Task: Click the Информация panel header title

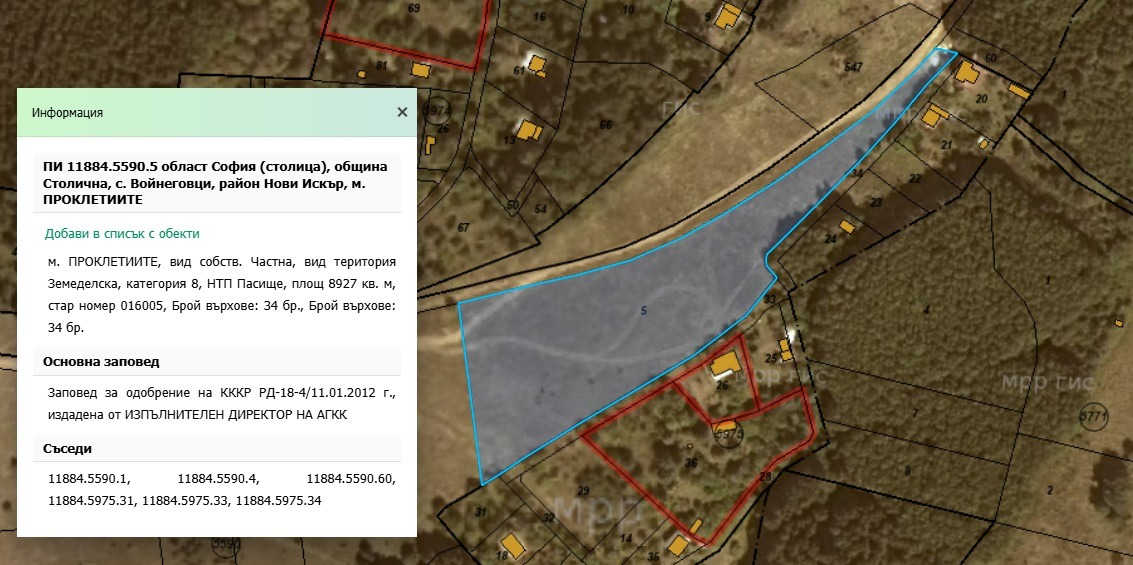Action: pos(67,113)
